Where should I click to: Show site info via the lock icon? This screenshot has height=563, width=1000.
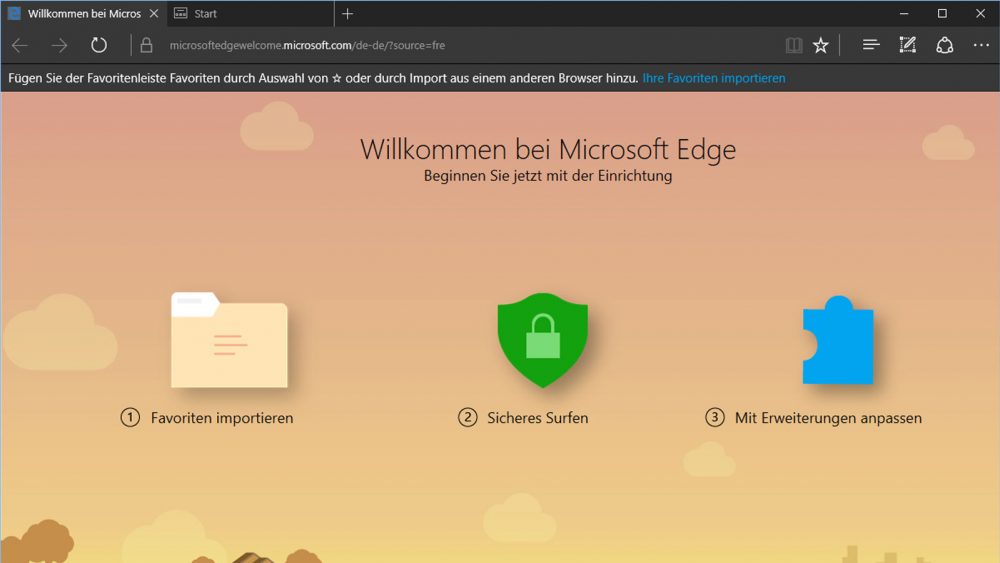point(147,45)
